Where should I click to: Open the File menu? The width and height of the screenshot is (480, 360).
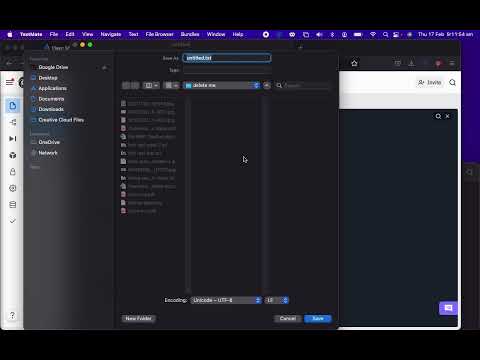pos(54,34)
